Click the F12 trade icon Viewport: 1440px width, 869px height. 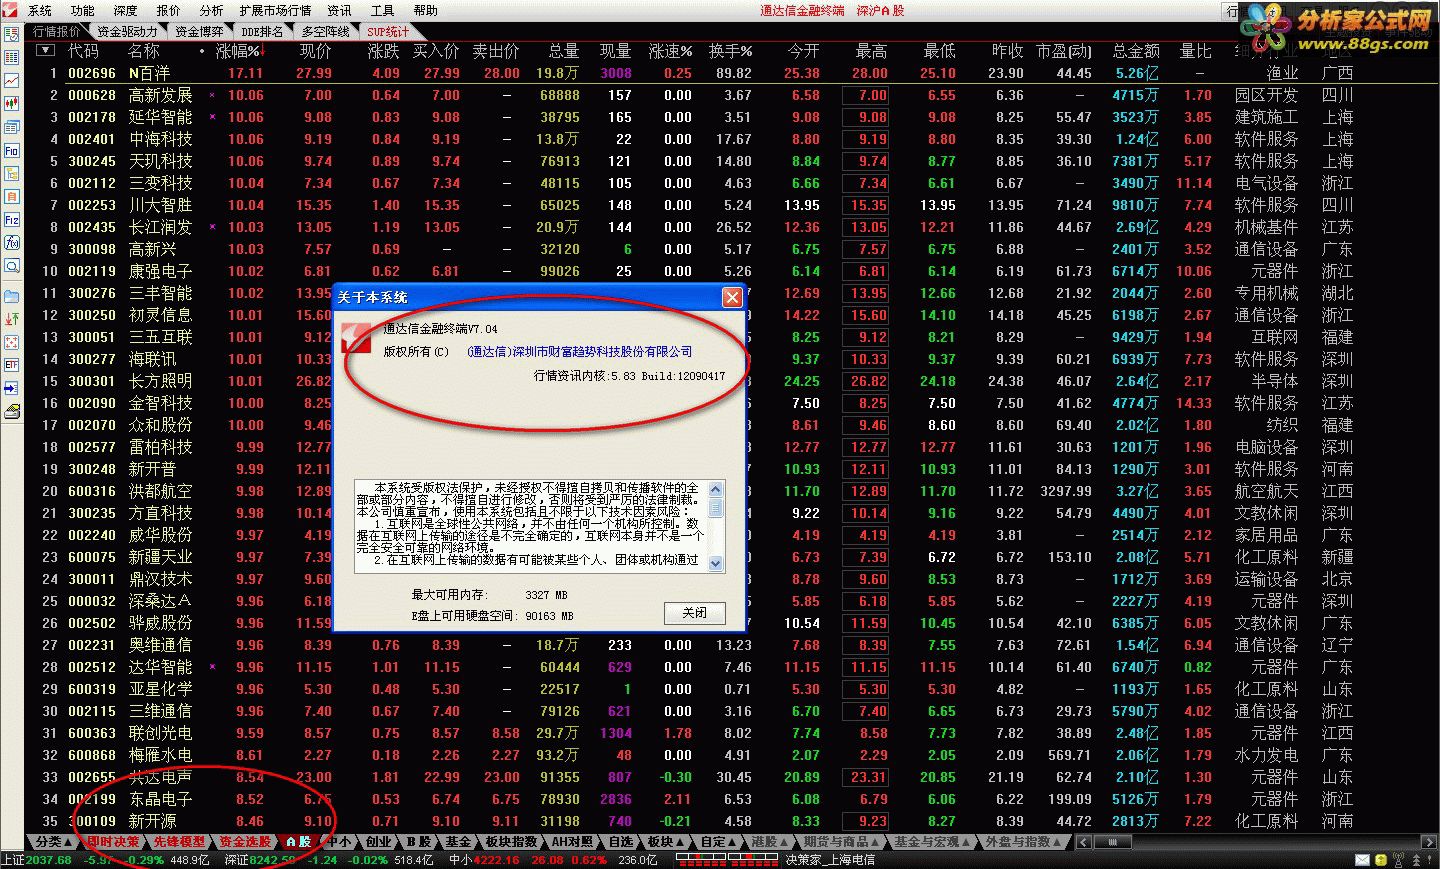(x=11, y=220)
